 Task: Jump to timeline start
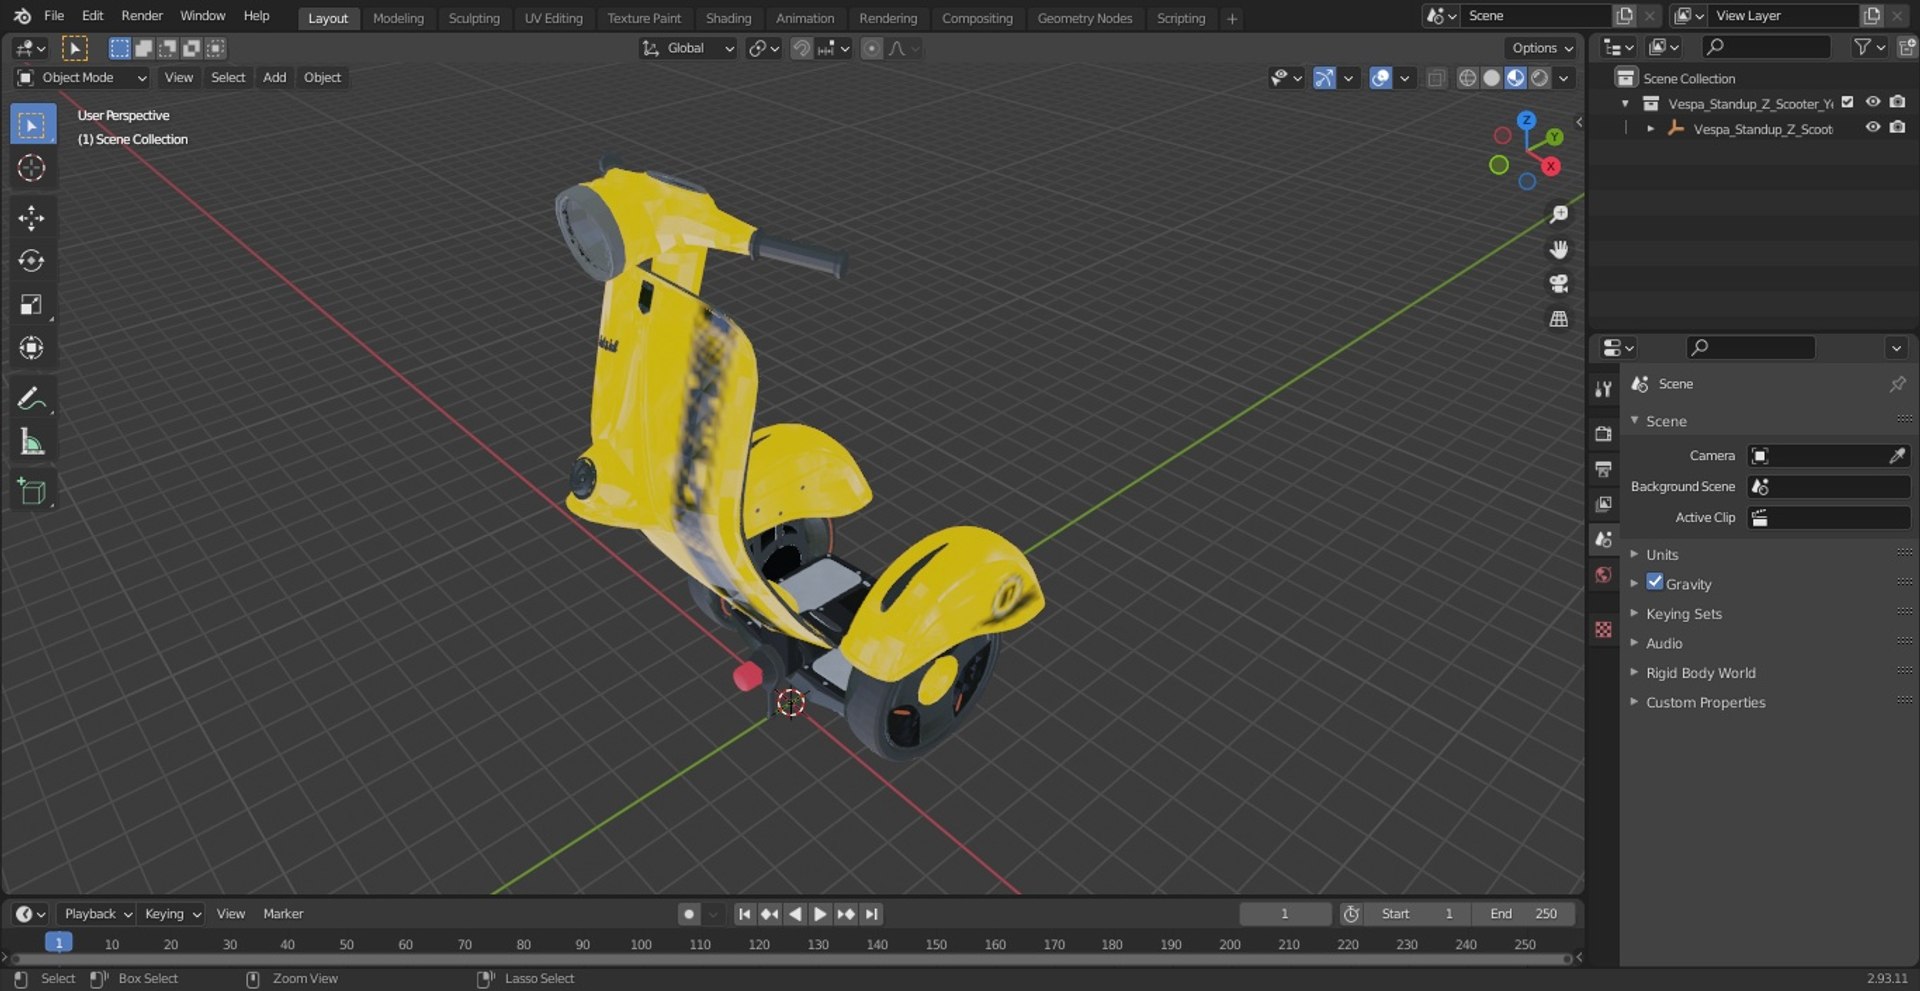tap(744, 914)
